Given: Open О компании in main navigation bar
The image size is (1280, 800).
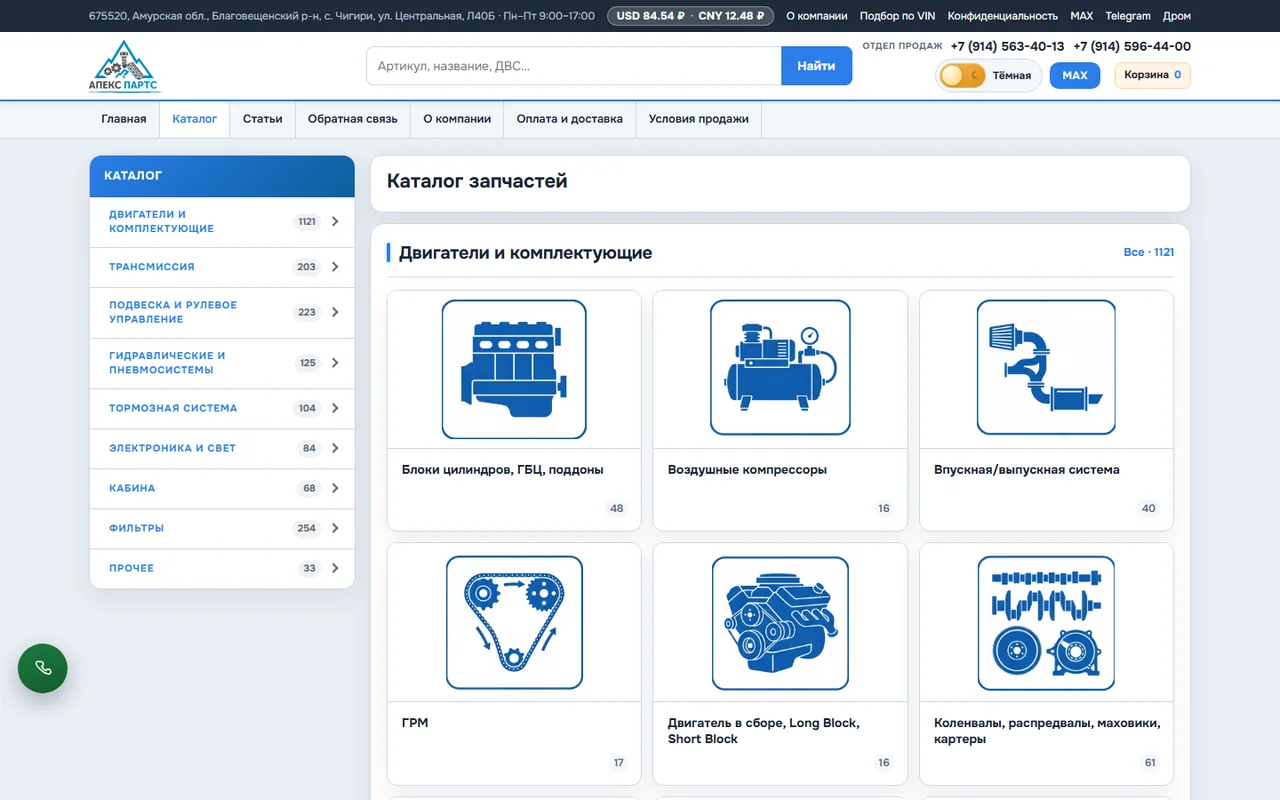Looking at the screenshot, I should [x=457, y=119].
